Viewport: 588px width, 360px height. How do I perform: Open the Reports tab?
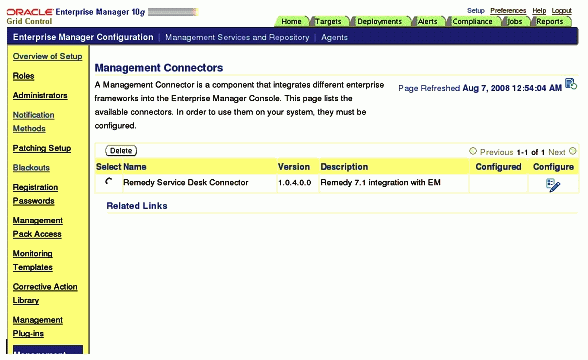pos(550,21)
